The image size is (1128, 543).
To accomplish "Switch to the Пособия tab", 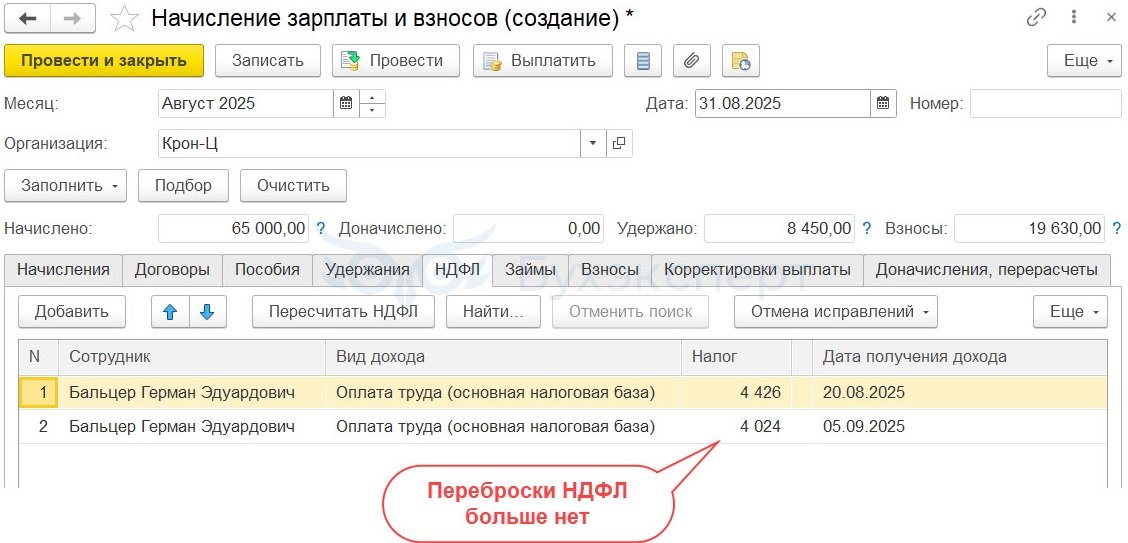I will pos(268,270).
